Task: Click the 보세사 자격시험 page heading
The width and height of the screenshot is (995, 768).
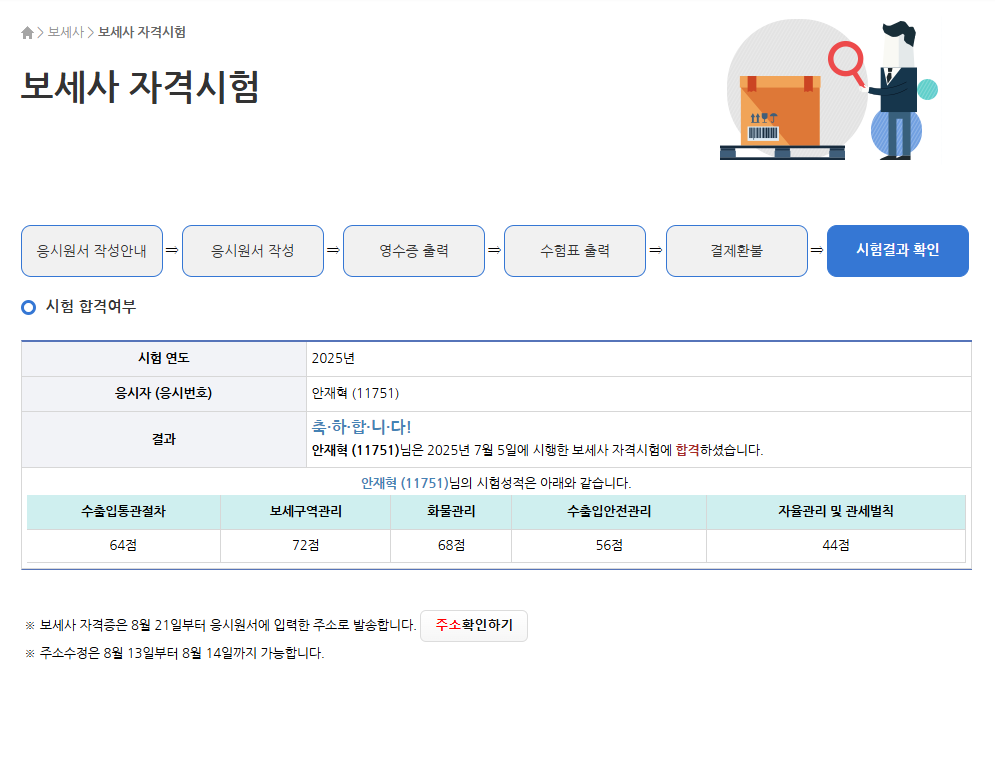Action: click(140, 87)
